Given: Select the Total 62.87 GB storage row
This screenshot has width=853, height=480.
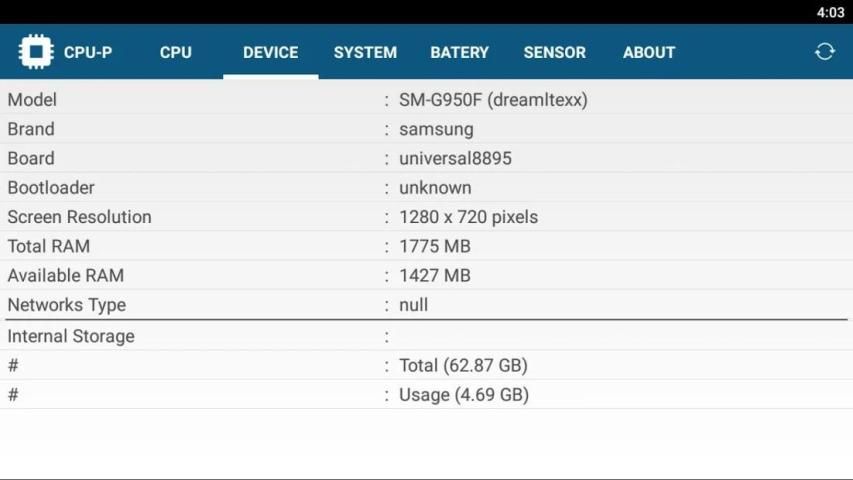Looking at the screenshot, I should 426,365.
